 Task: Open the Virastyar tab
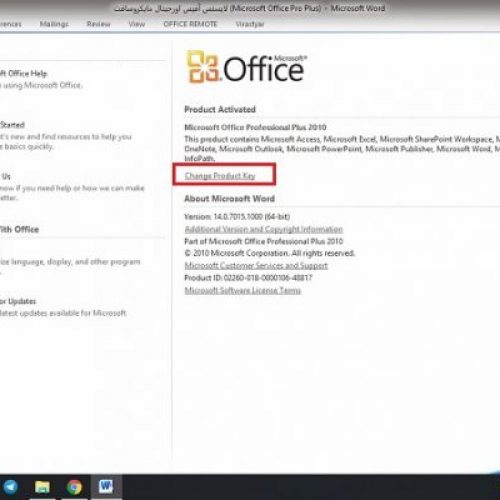(250, 24)
